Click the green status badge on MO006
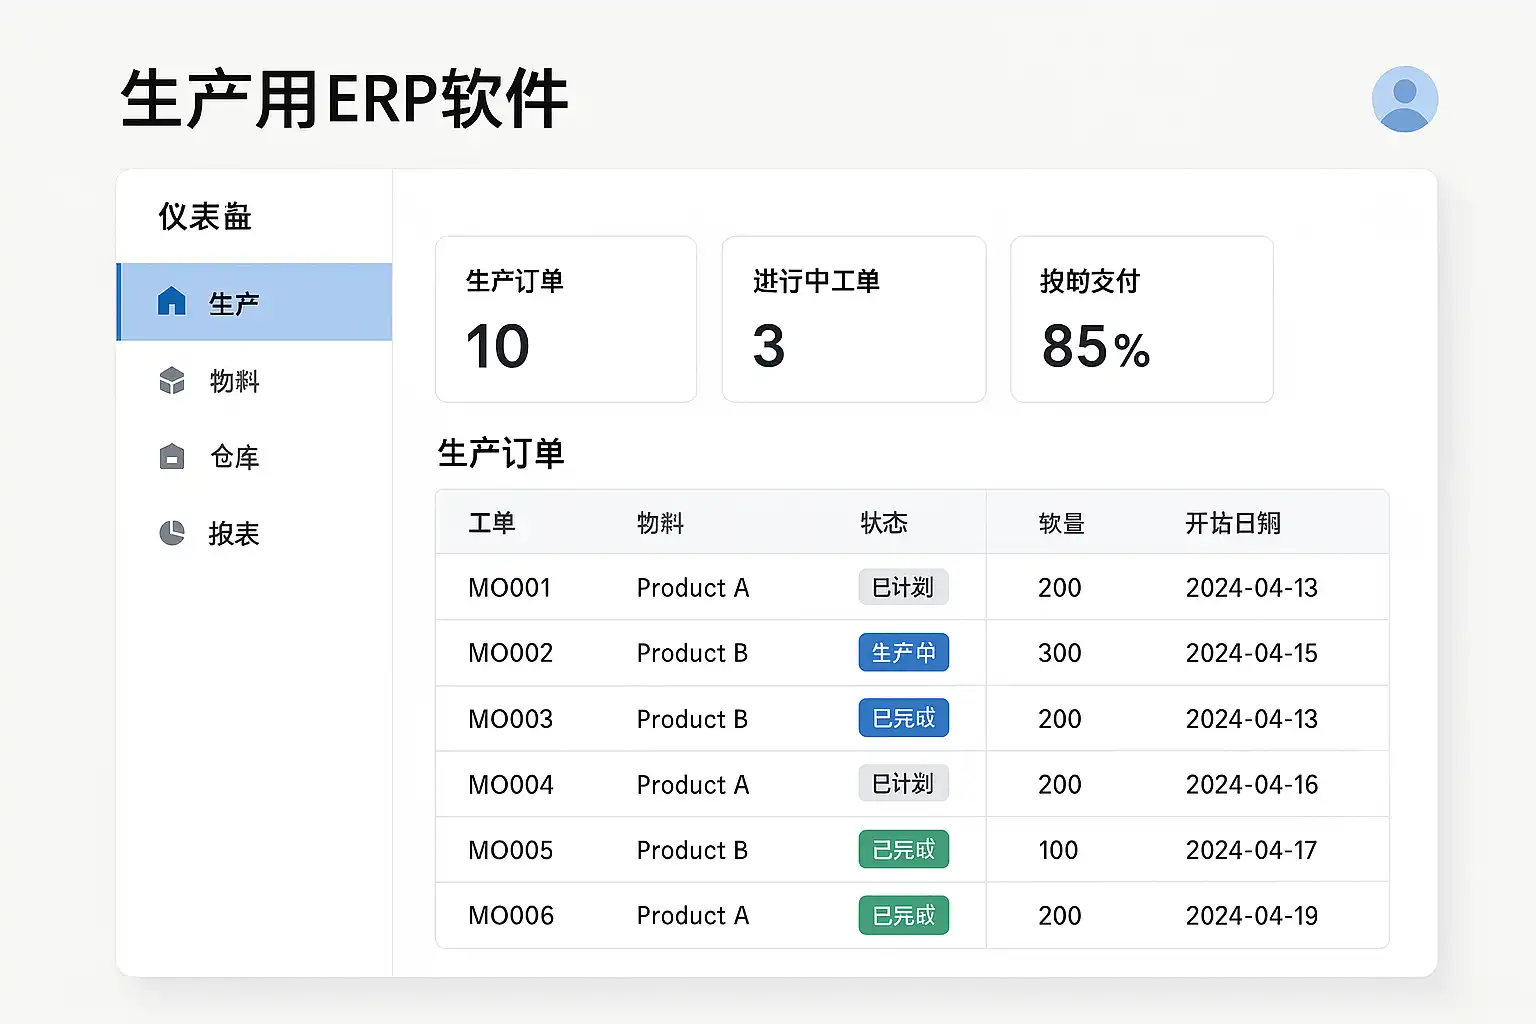 903,915
